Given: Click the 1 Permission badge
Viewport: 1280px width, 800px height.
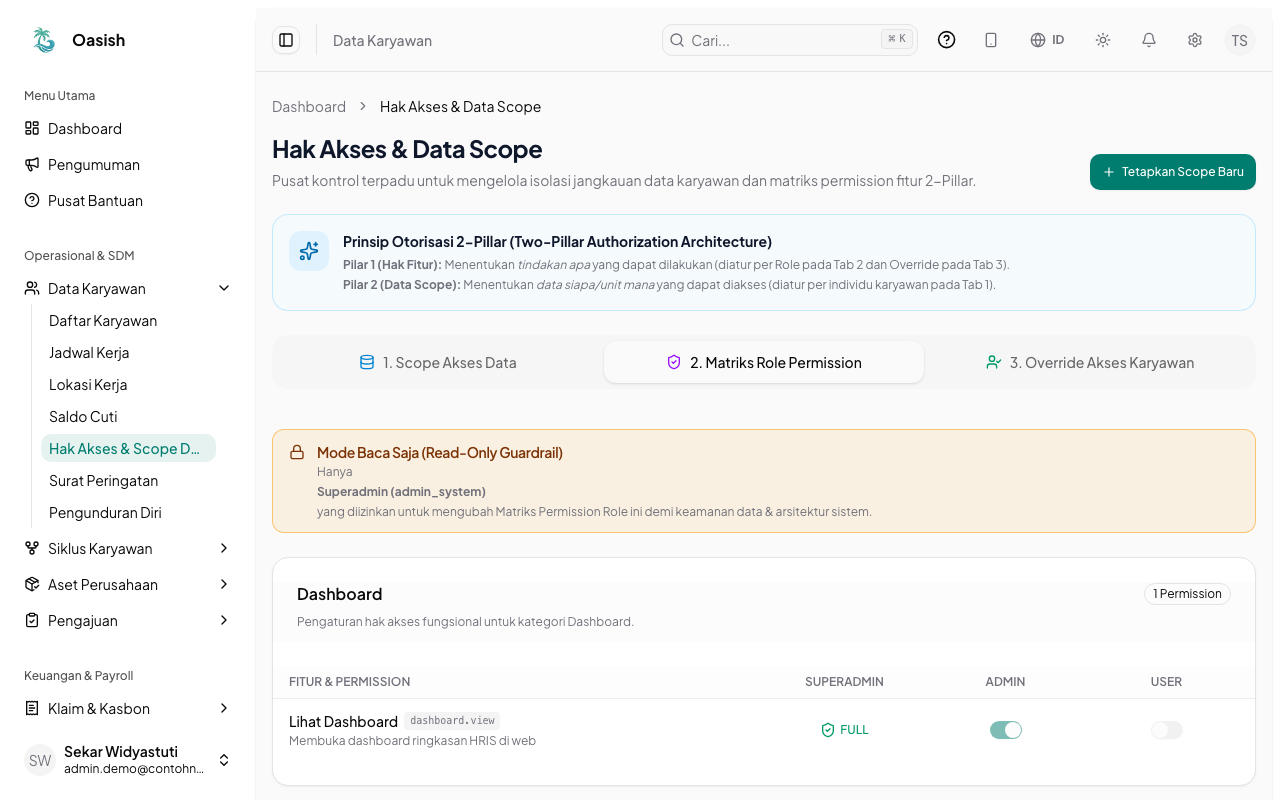Looking at the screenshot, I should [x=1188, y=594].
